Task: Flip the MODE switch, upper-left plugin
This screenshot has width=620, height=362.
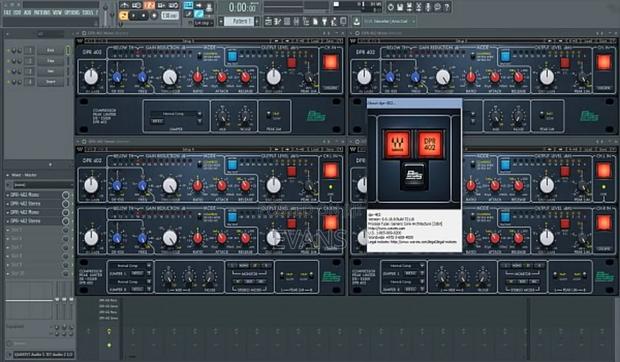Action: tap(200, 57)
